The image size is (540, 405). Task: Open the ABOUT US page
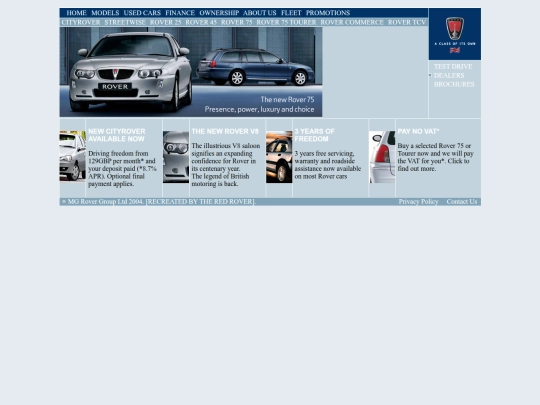260,13
